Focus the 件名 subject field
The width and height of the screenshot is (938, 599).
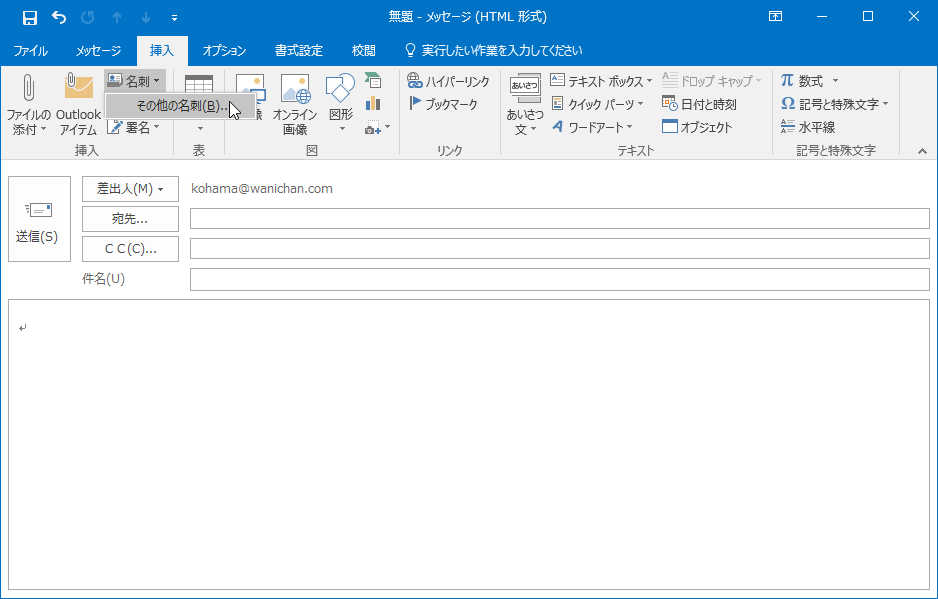tap(560, 279)
